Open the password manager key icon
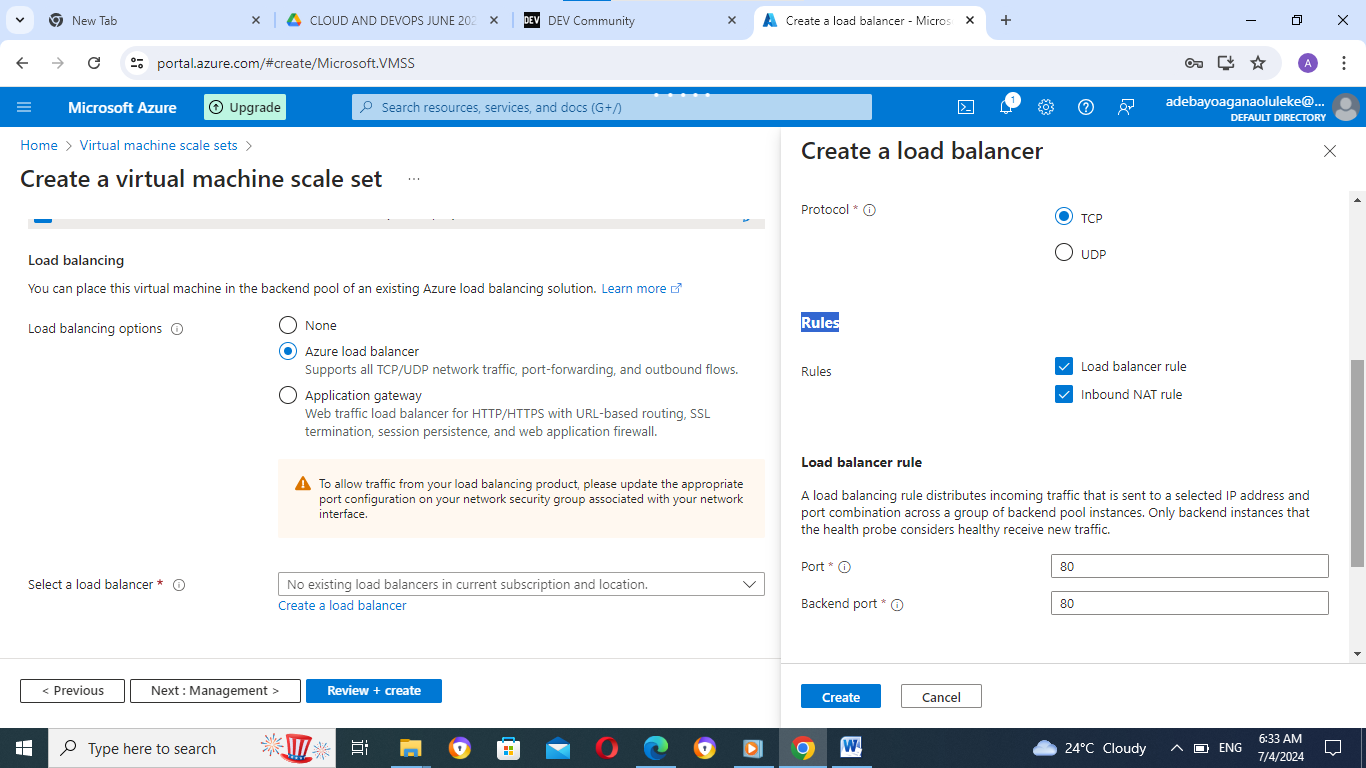 tap(1194, 63)
